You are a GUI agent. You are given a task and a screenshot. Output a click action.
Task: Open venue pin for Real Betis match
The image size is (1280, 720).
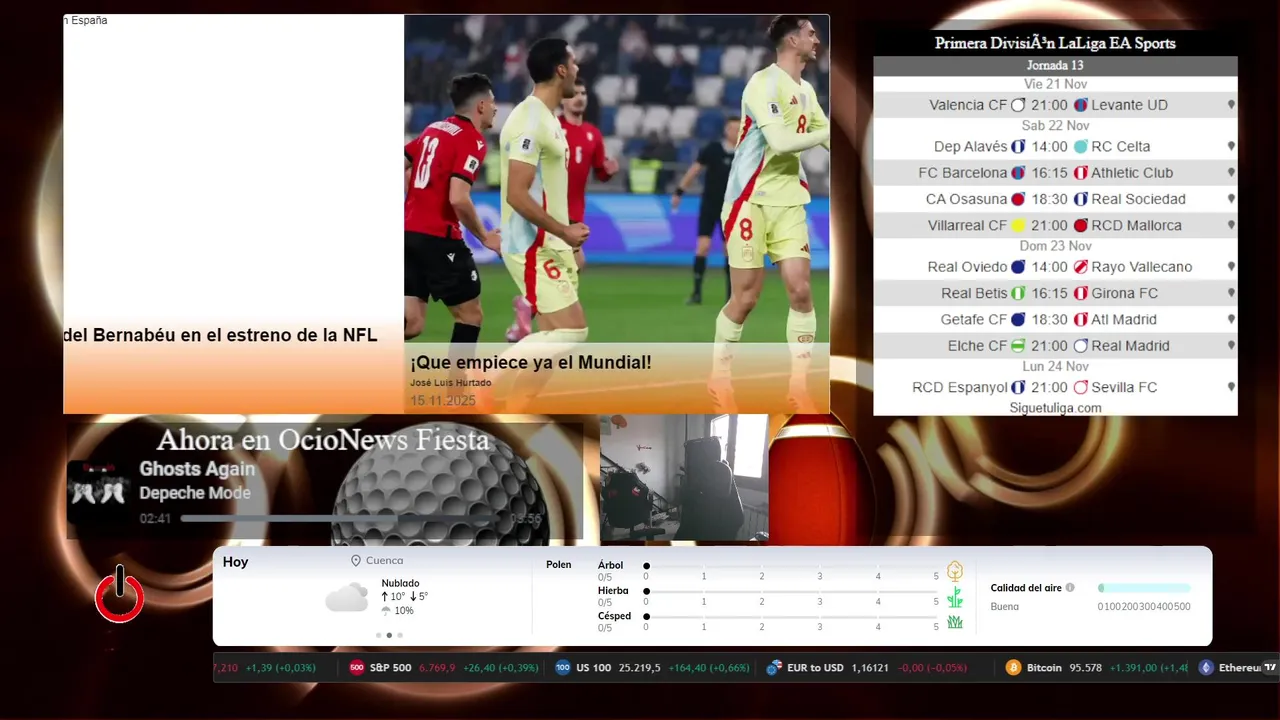1231,293
